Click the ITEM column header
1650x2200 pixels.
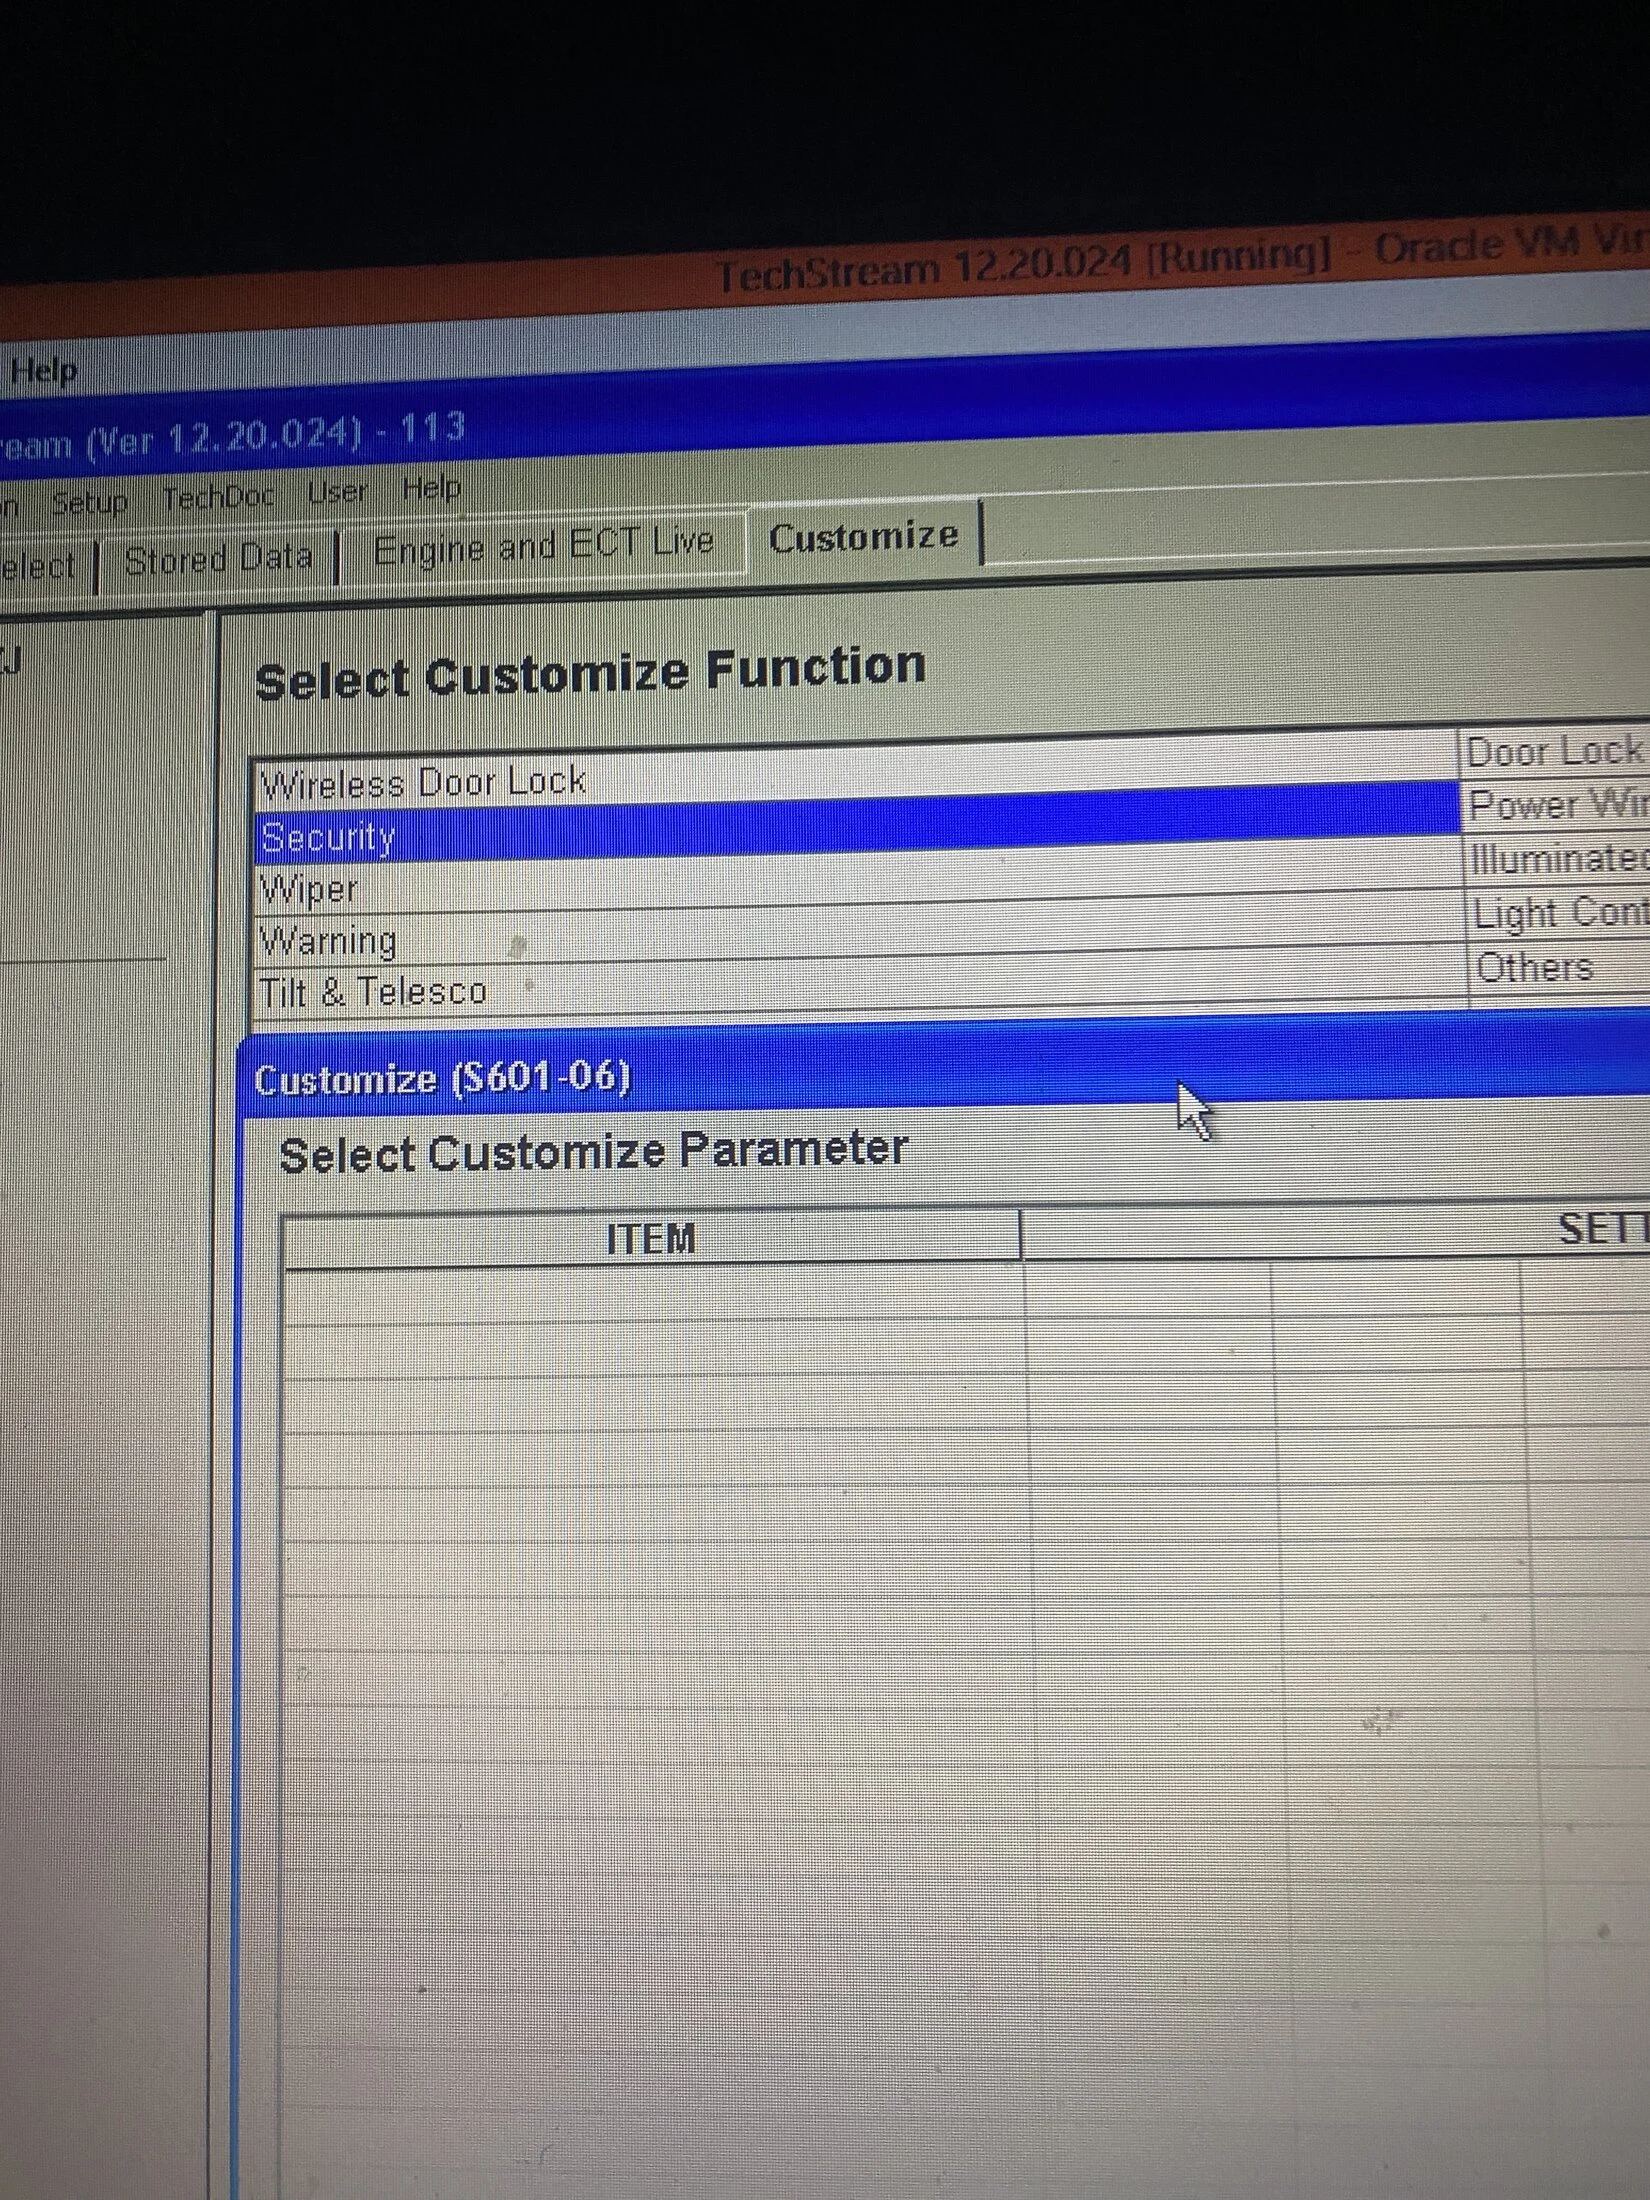pyautogui.click(x=651, y=1238)
